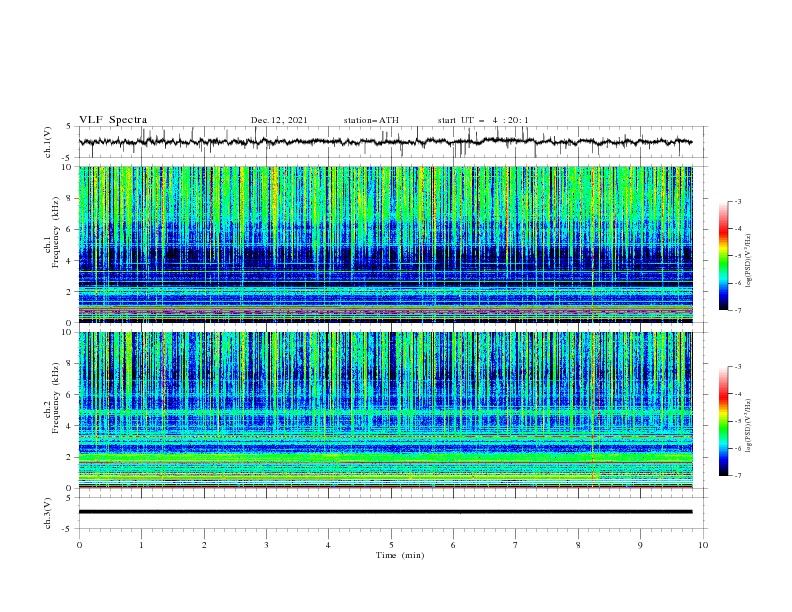The width and height of the screenshot is (792, 612).
Task: Click the 6 kHz tick label on ch.2 axis
Action: point(70,395)
